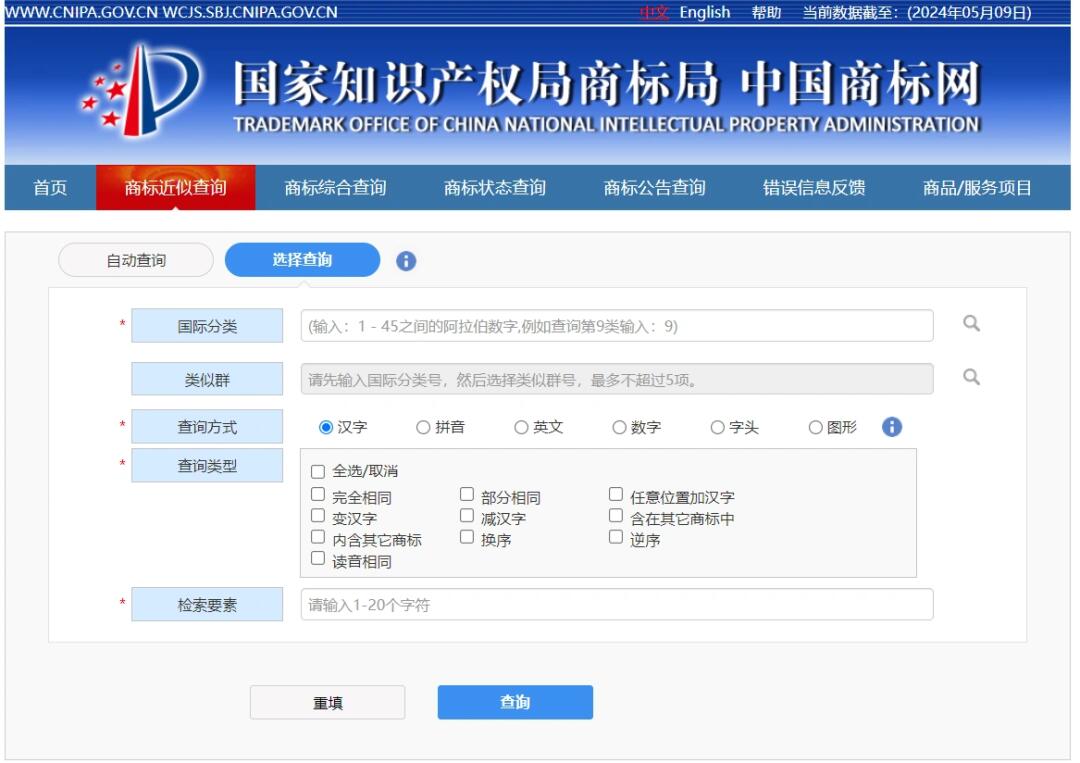Screen dimensions: 1080x763
Task: Focus the 检索要素 input field
Action: tap(617, 605)
